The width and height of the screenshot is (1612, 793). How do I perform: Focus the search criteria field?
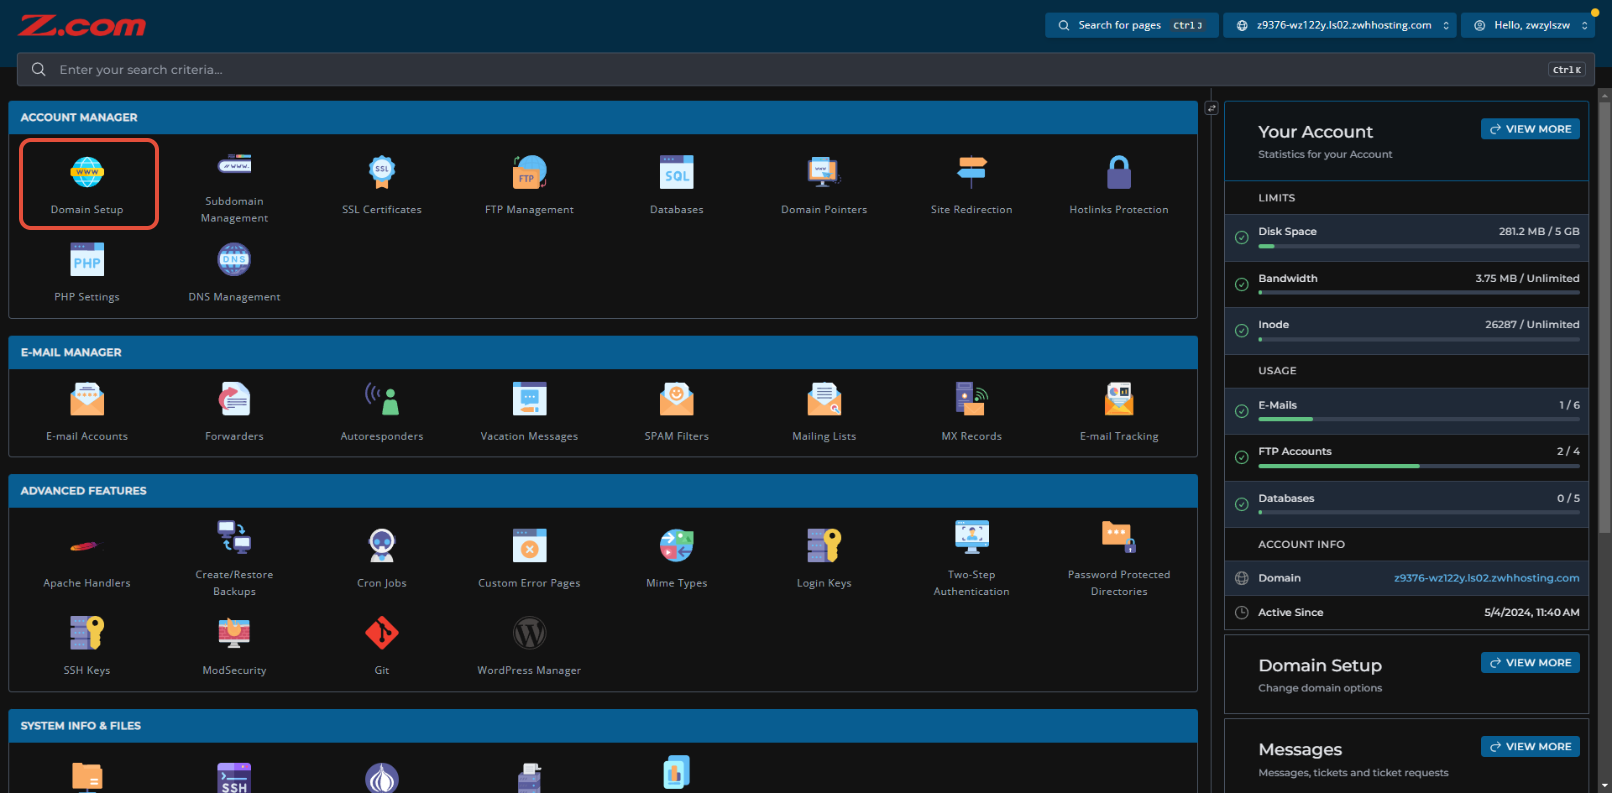click(x=805, y=69)
